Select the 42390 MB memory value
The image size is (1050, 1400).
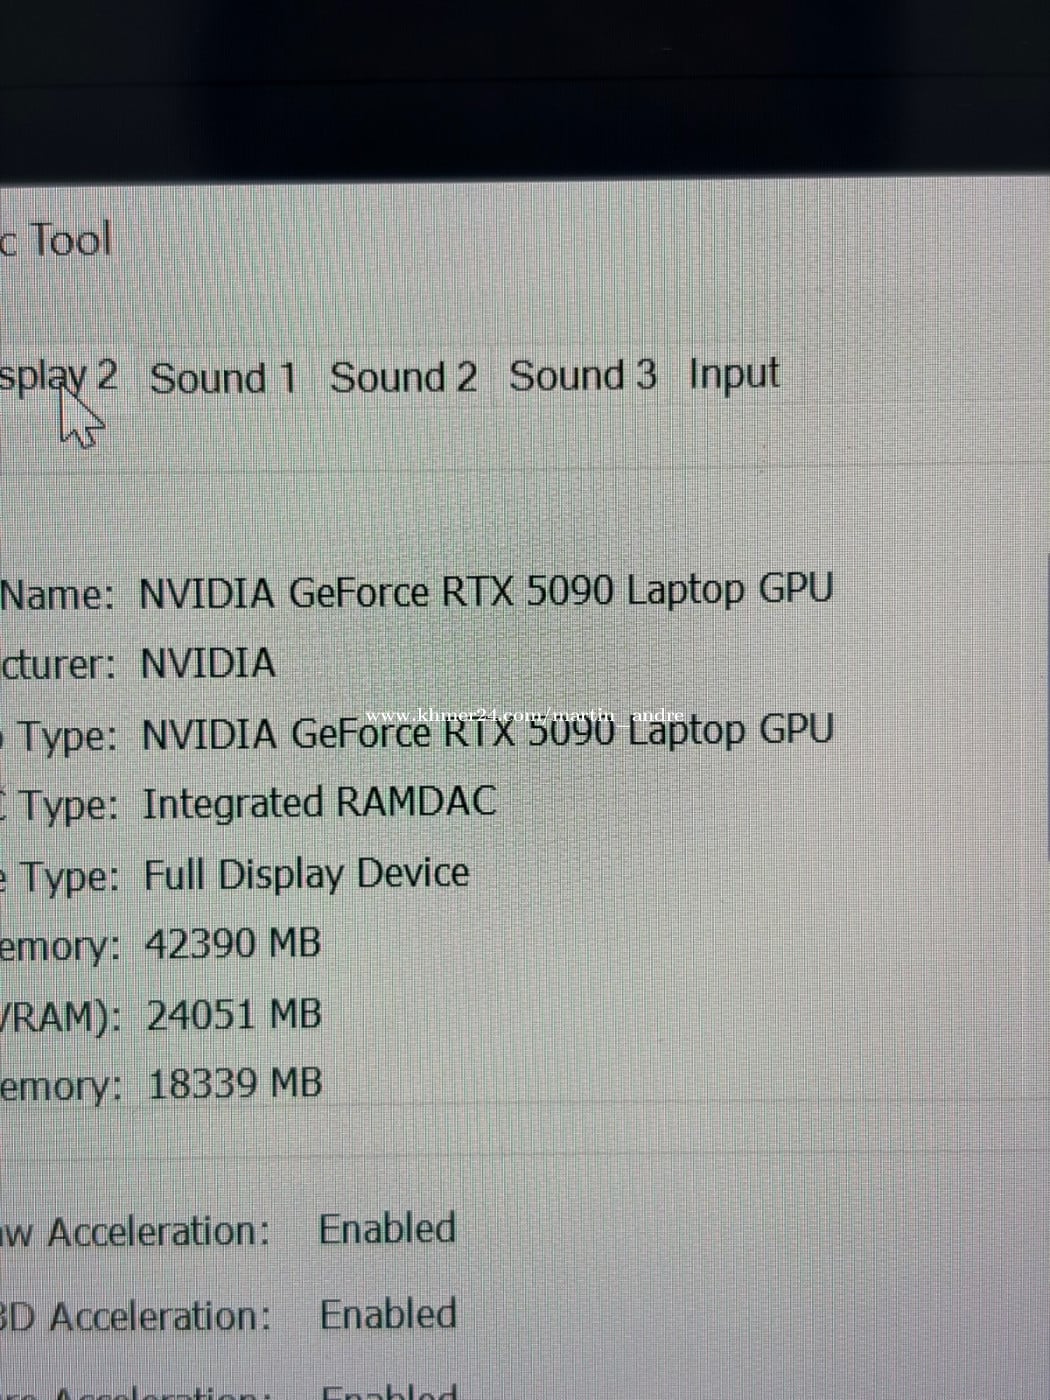pyautogui.click(x=232, y=943)
